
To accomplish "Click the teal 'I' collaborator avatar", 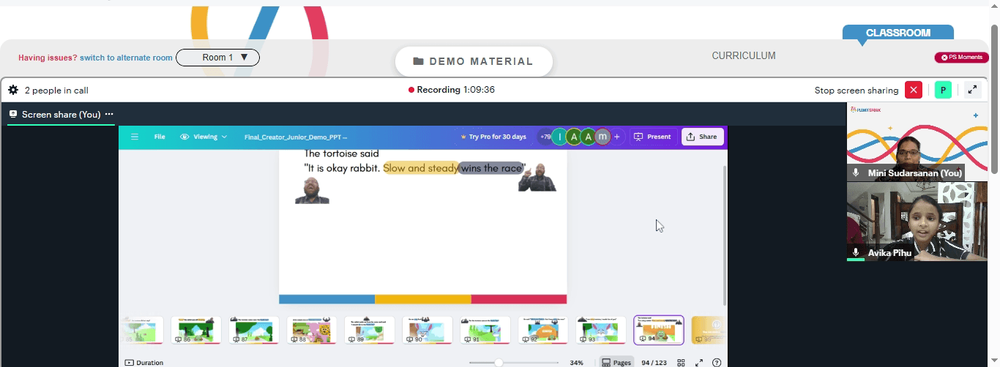I will click(560, 137).
